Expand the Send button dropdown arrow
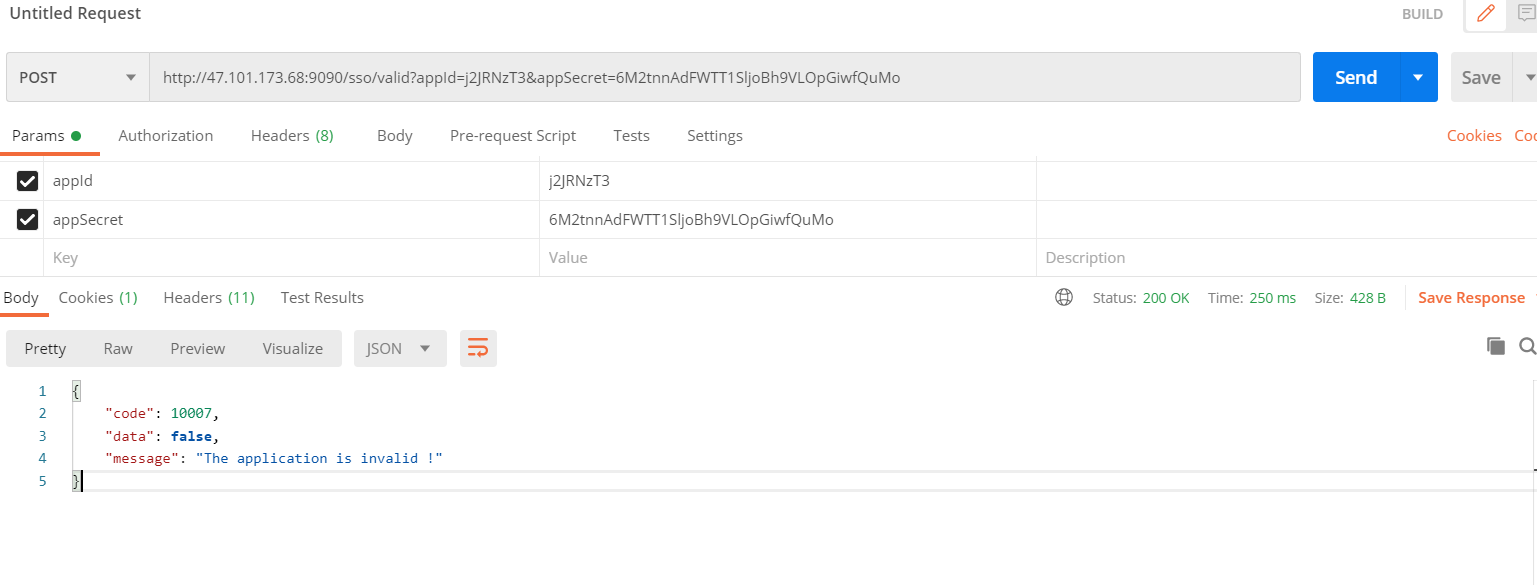The image size is (1537, 585). 1417,77
